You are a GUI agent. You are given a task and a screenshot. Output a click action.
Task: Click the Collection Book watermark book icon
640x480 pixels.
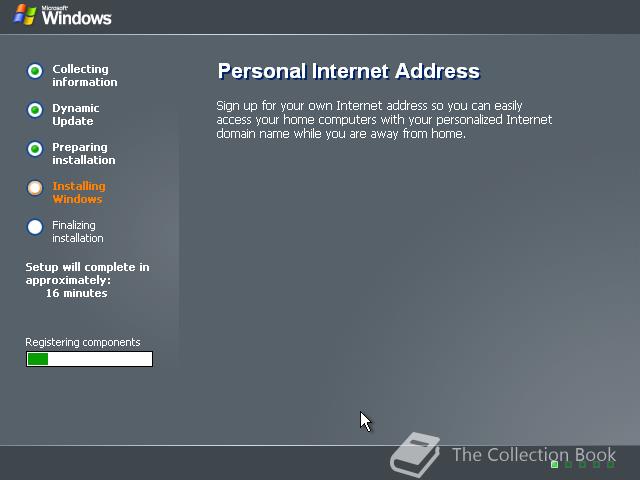(415, 455)
